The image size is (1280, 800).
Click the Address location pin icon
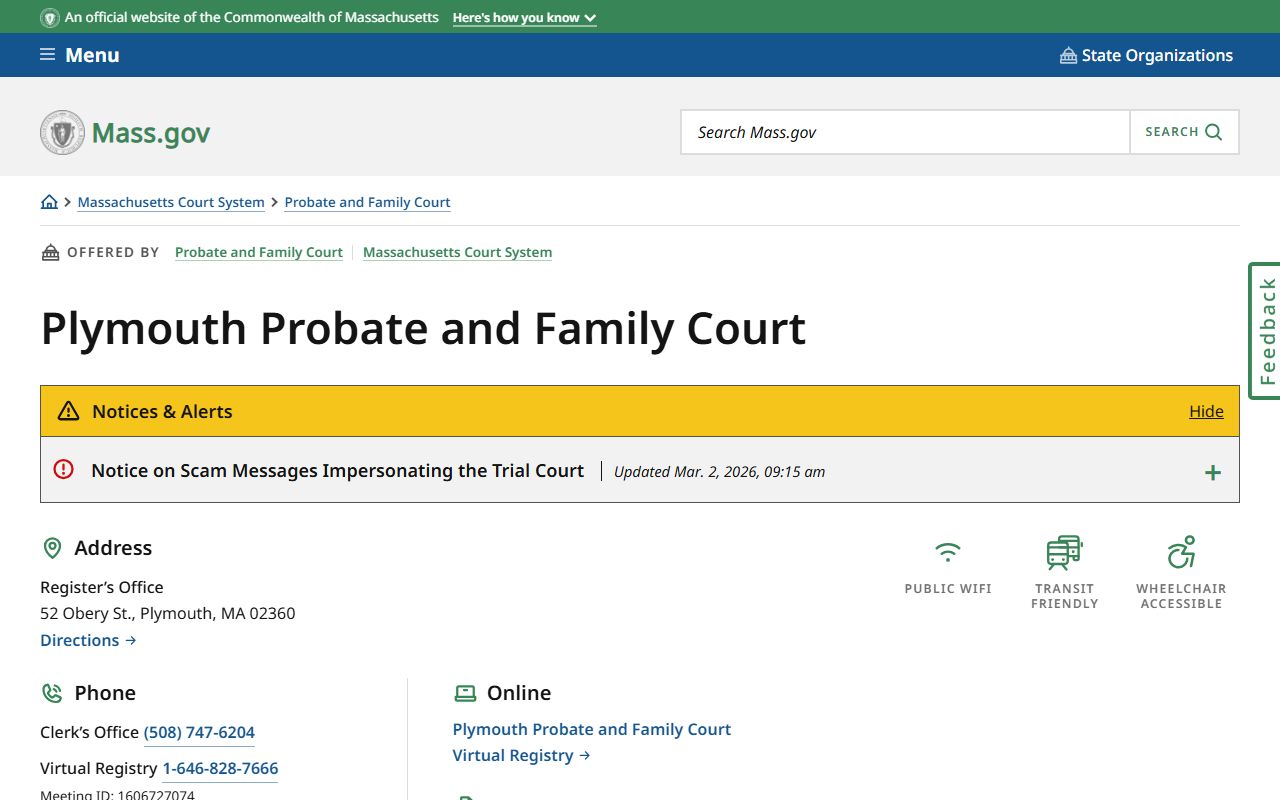(52, 548)
